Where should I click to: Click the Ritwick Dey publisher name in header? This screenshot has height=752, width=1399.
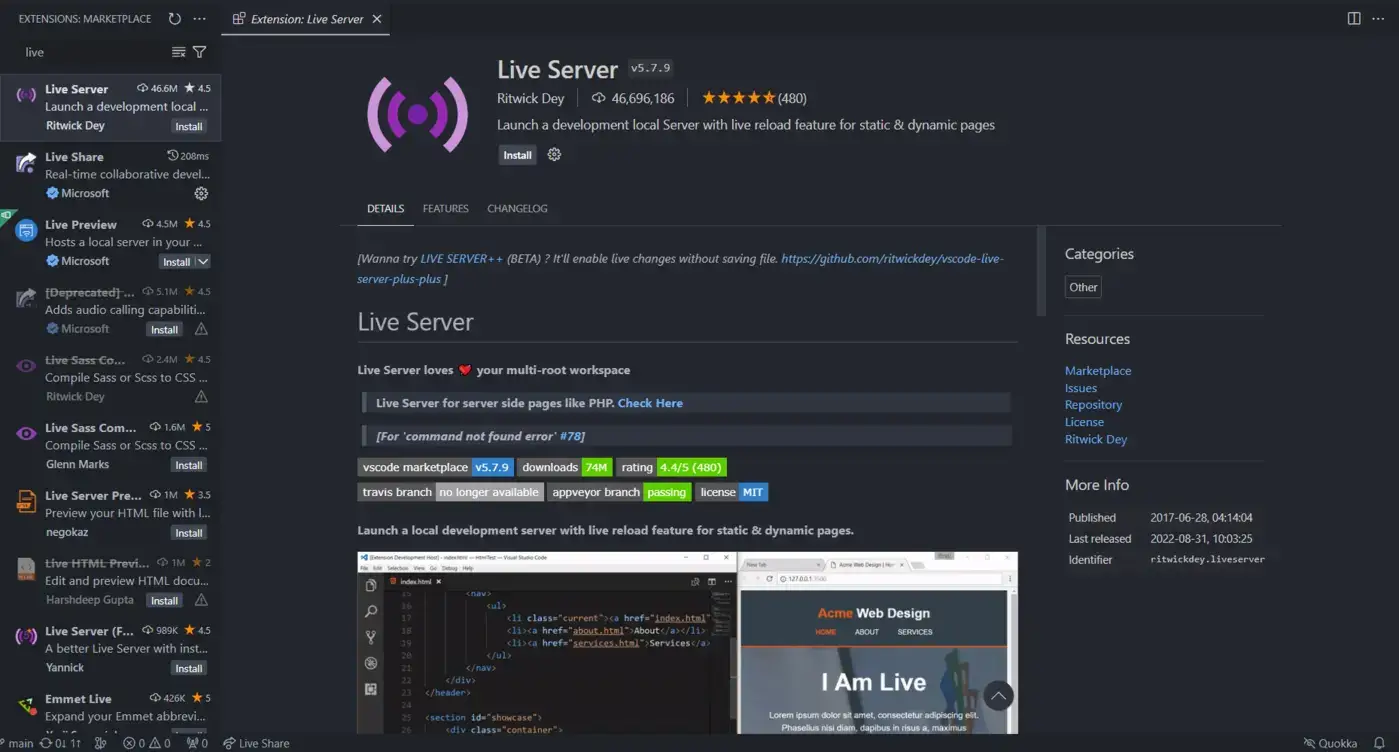[530, 98]
